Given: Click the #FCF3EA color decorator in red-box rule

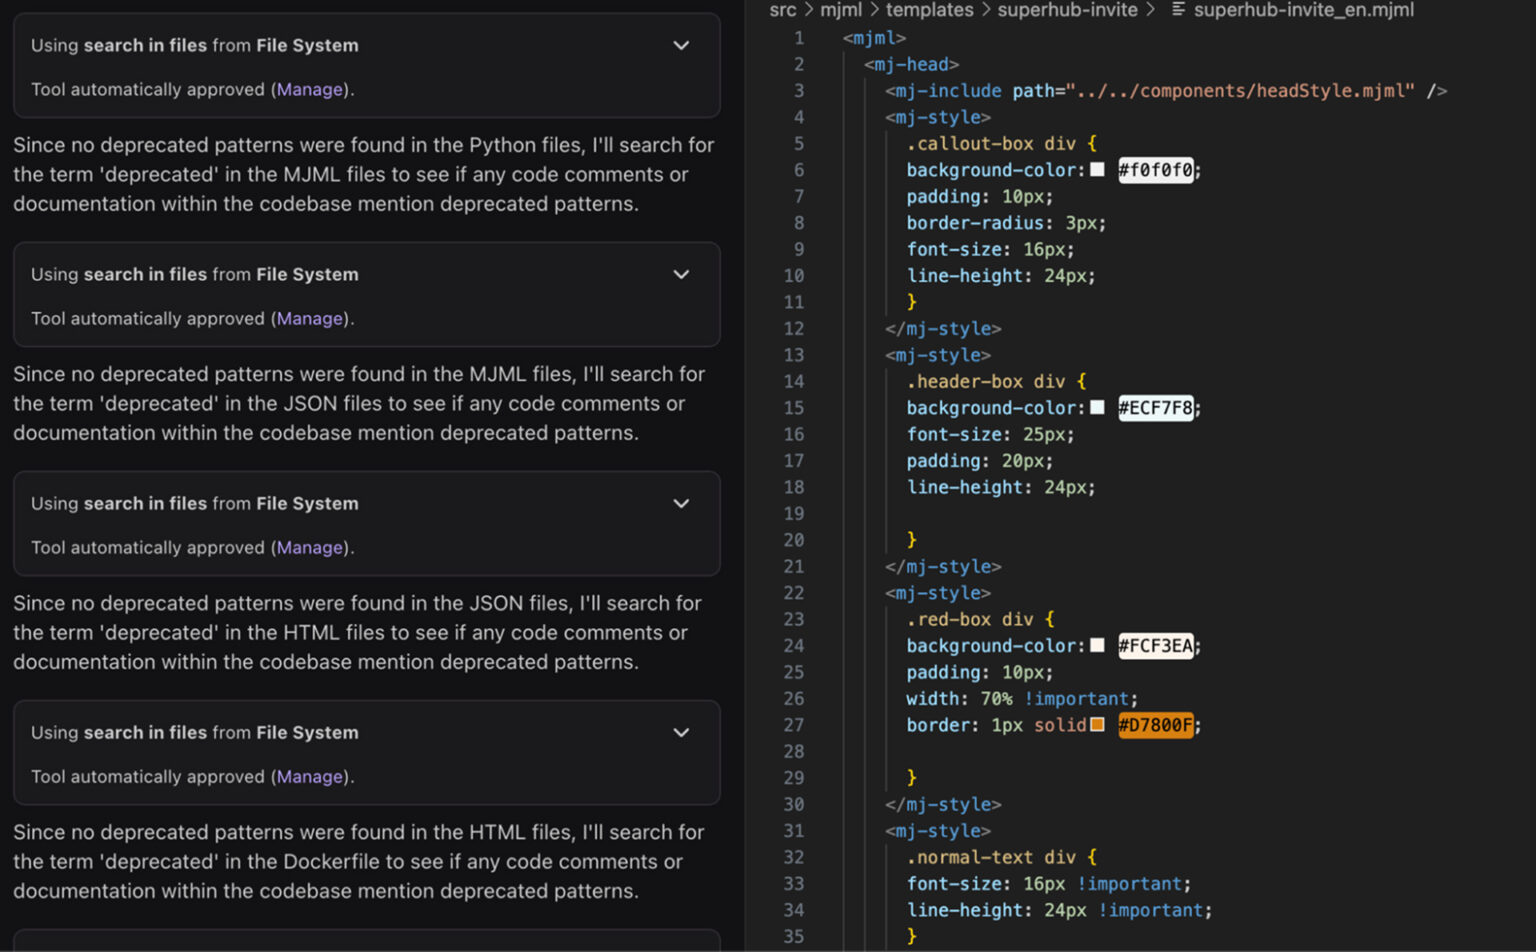Looking at the screenshot, I should (1097, 646).
